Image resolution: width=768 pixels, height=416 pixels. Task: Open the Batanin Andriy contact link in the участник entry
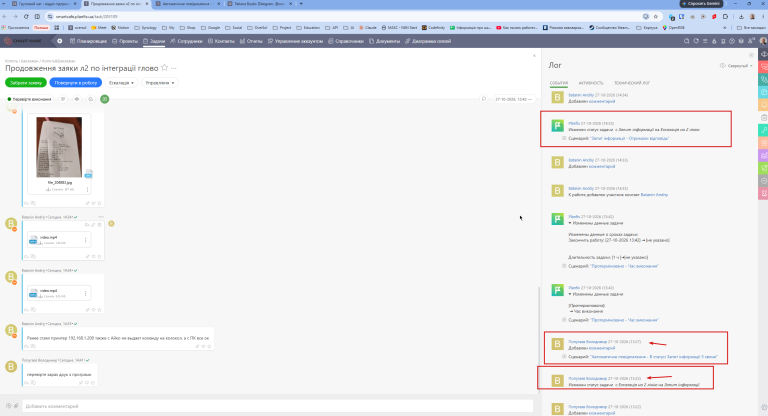coord(654,195)
